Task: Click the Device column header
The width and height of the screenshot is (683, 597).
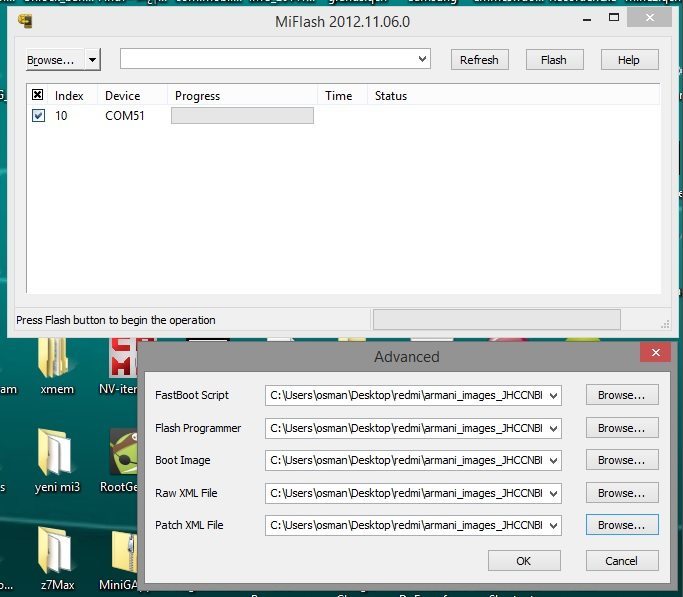Action: coord(122,96)
